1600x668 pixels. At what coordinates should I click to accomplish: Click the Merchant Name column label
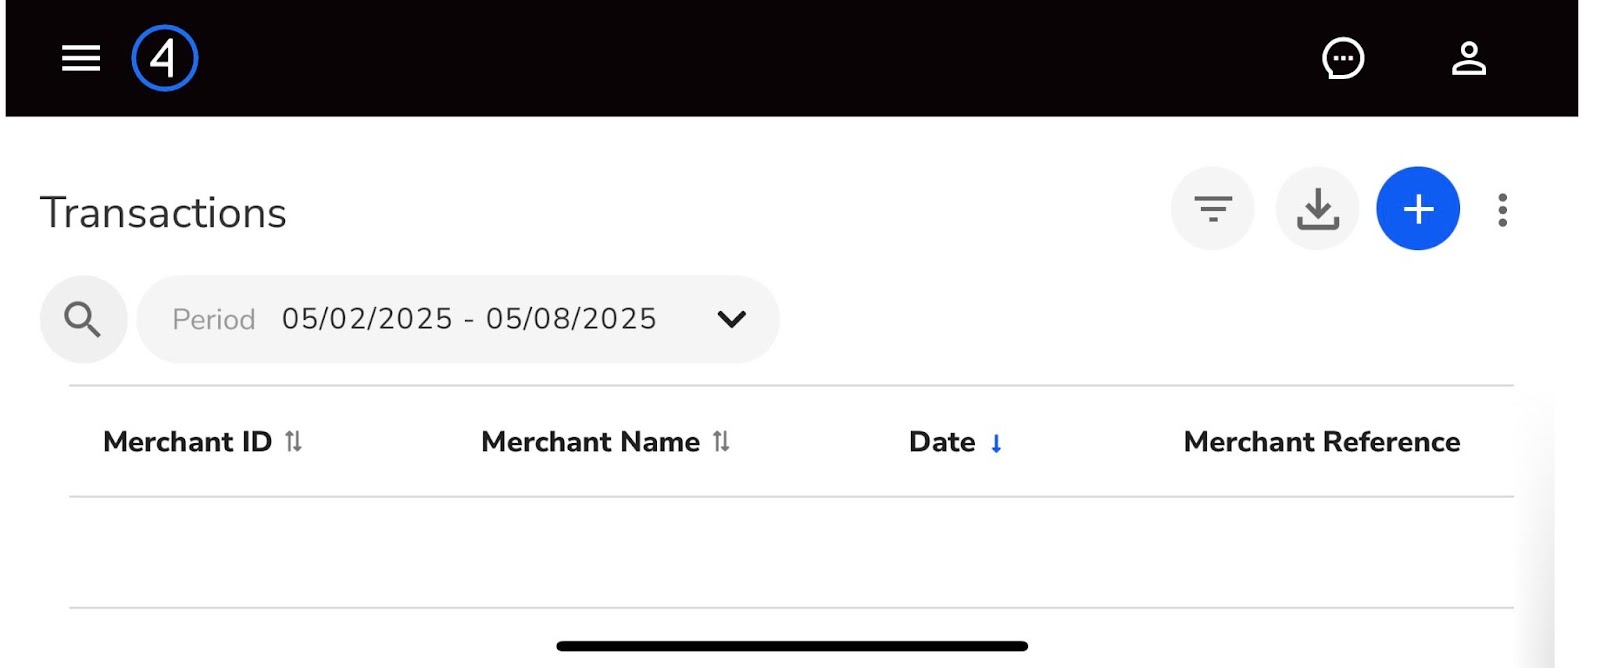point(590,442)
